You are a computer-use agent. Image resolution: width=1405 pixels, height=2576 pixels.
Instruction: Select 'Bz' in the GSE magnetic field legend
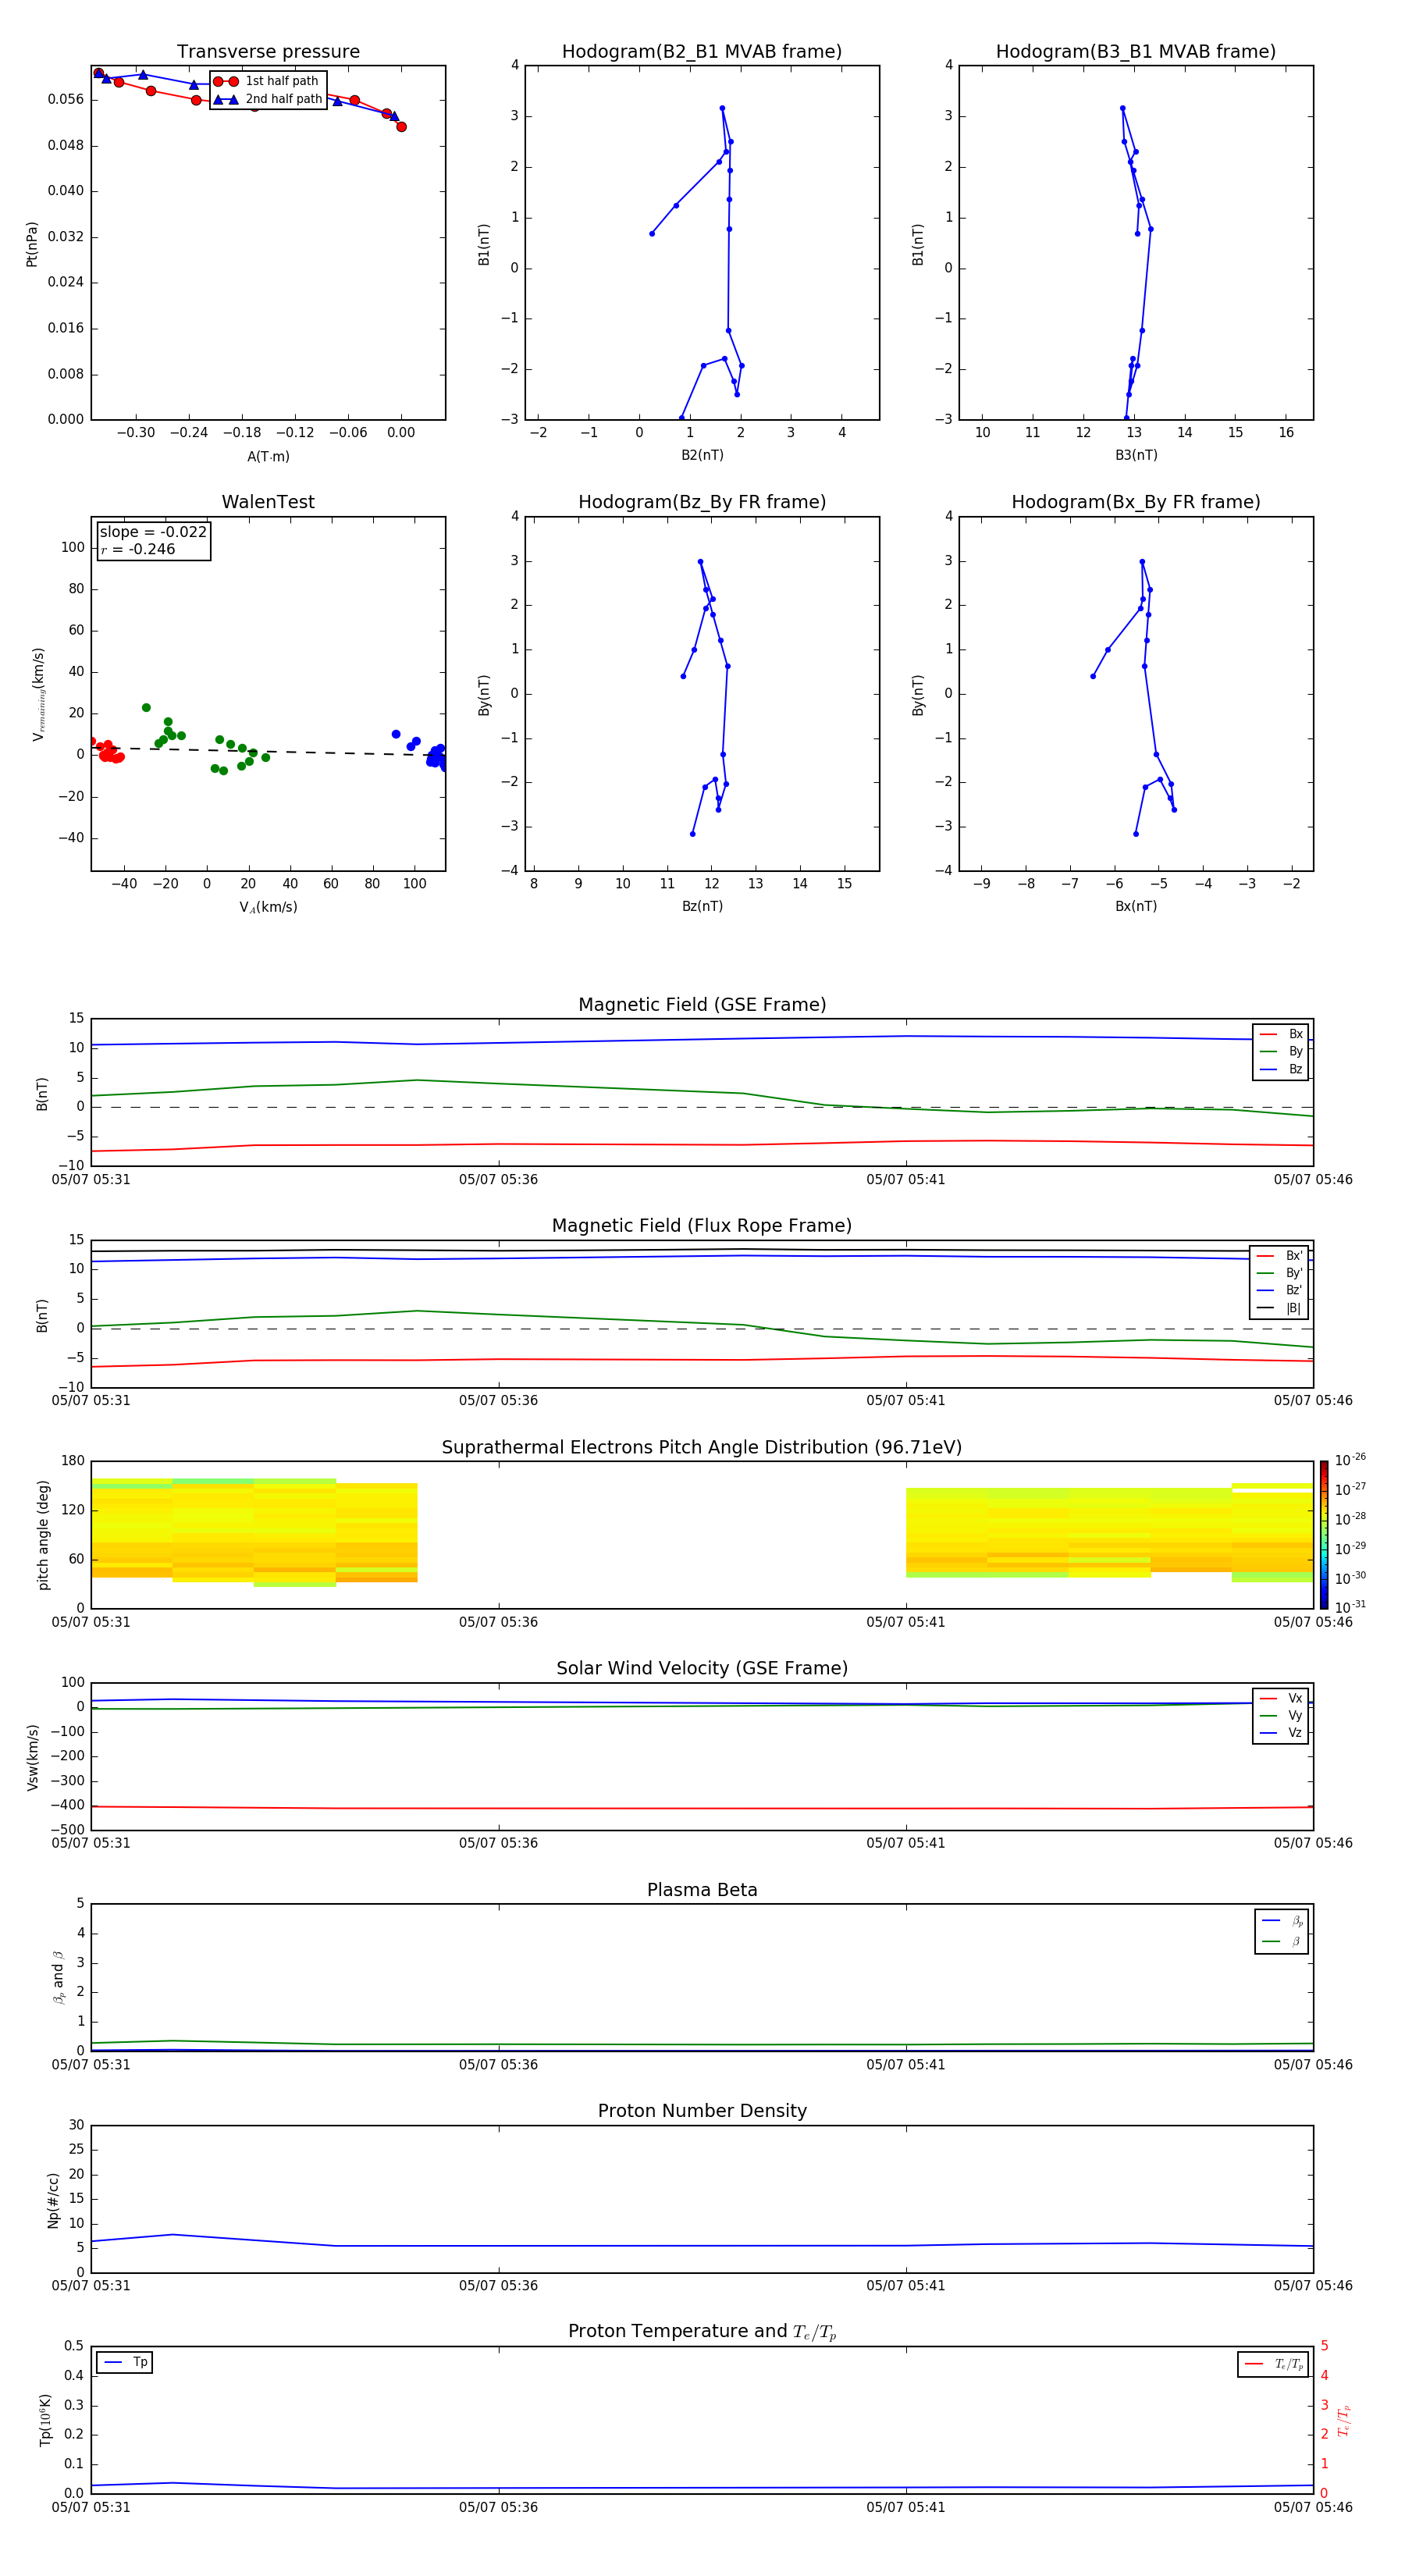point(1282,1070)
